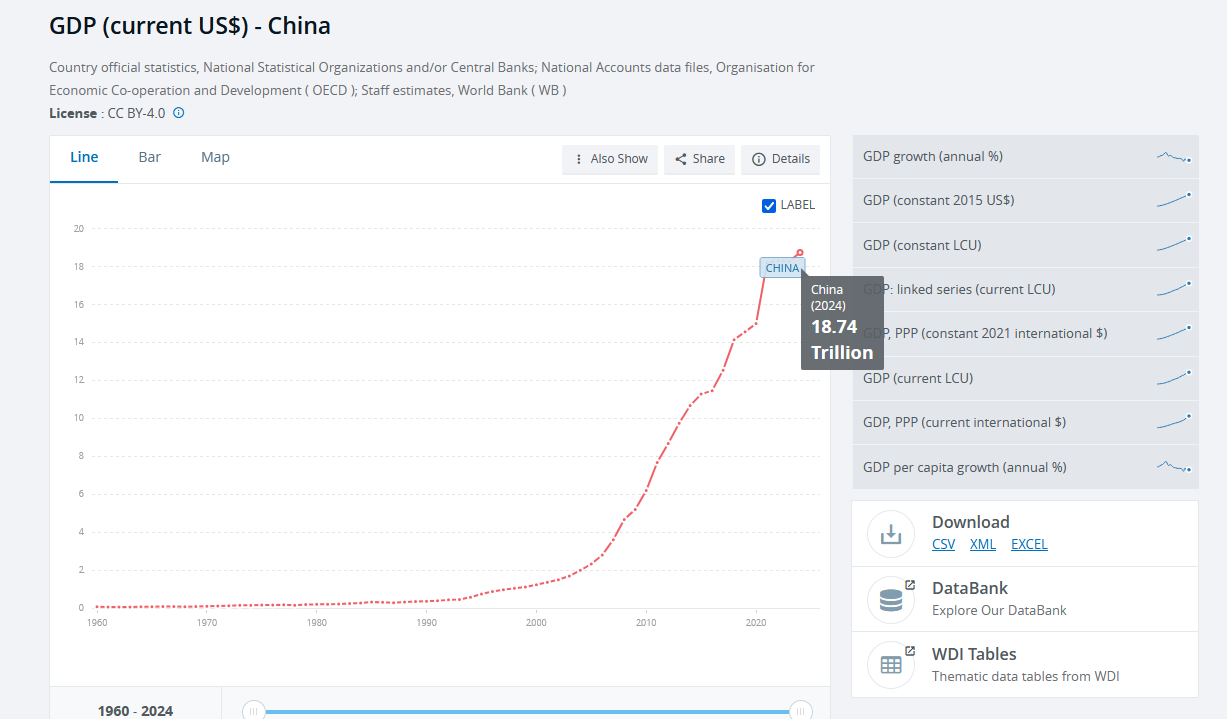Click the page title GDP (current US$) - China
The height and width of the screenshot is (719, 1227).
pyautogui.click(x=190, y=26)
